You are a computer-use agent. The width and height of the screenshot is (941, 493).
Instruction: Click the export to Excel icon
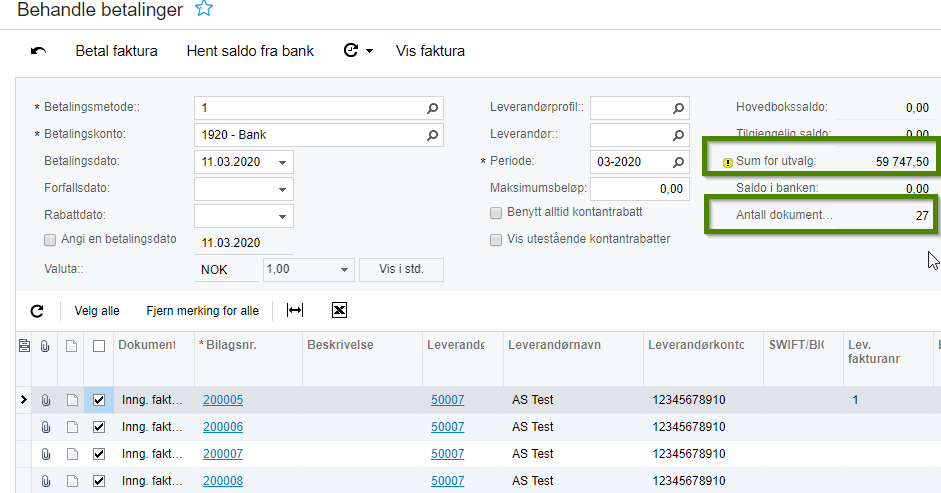pyautogui.click(x=339, y=311)
